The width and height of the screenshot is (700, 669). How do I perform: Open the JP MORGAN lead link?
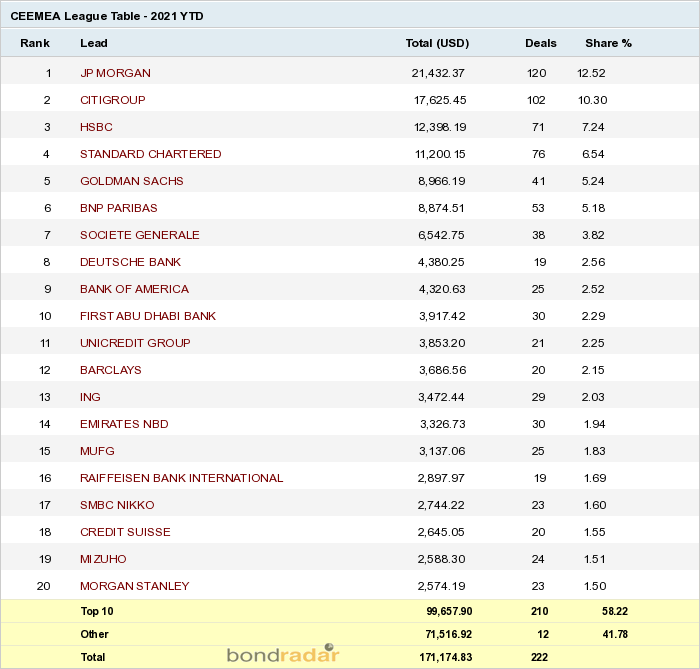click(115, 73)
